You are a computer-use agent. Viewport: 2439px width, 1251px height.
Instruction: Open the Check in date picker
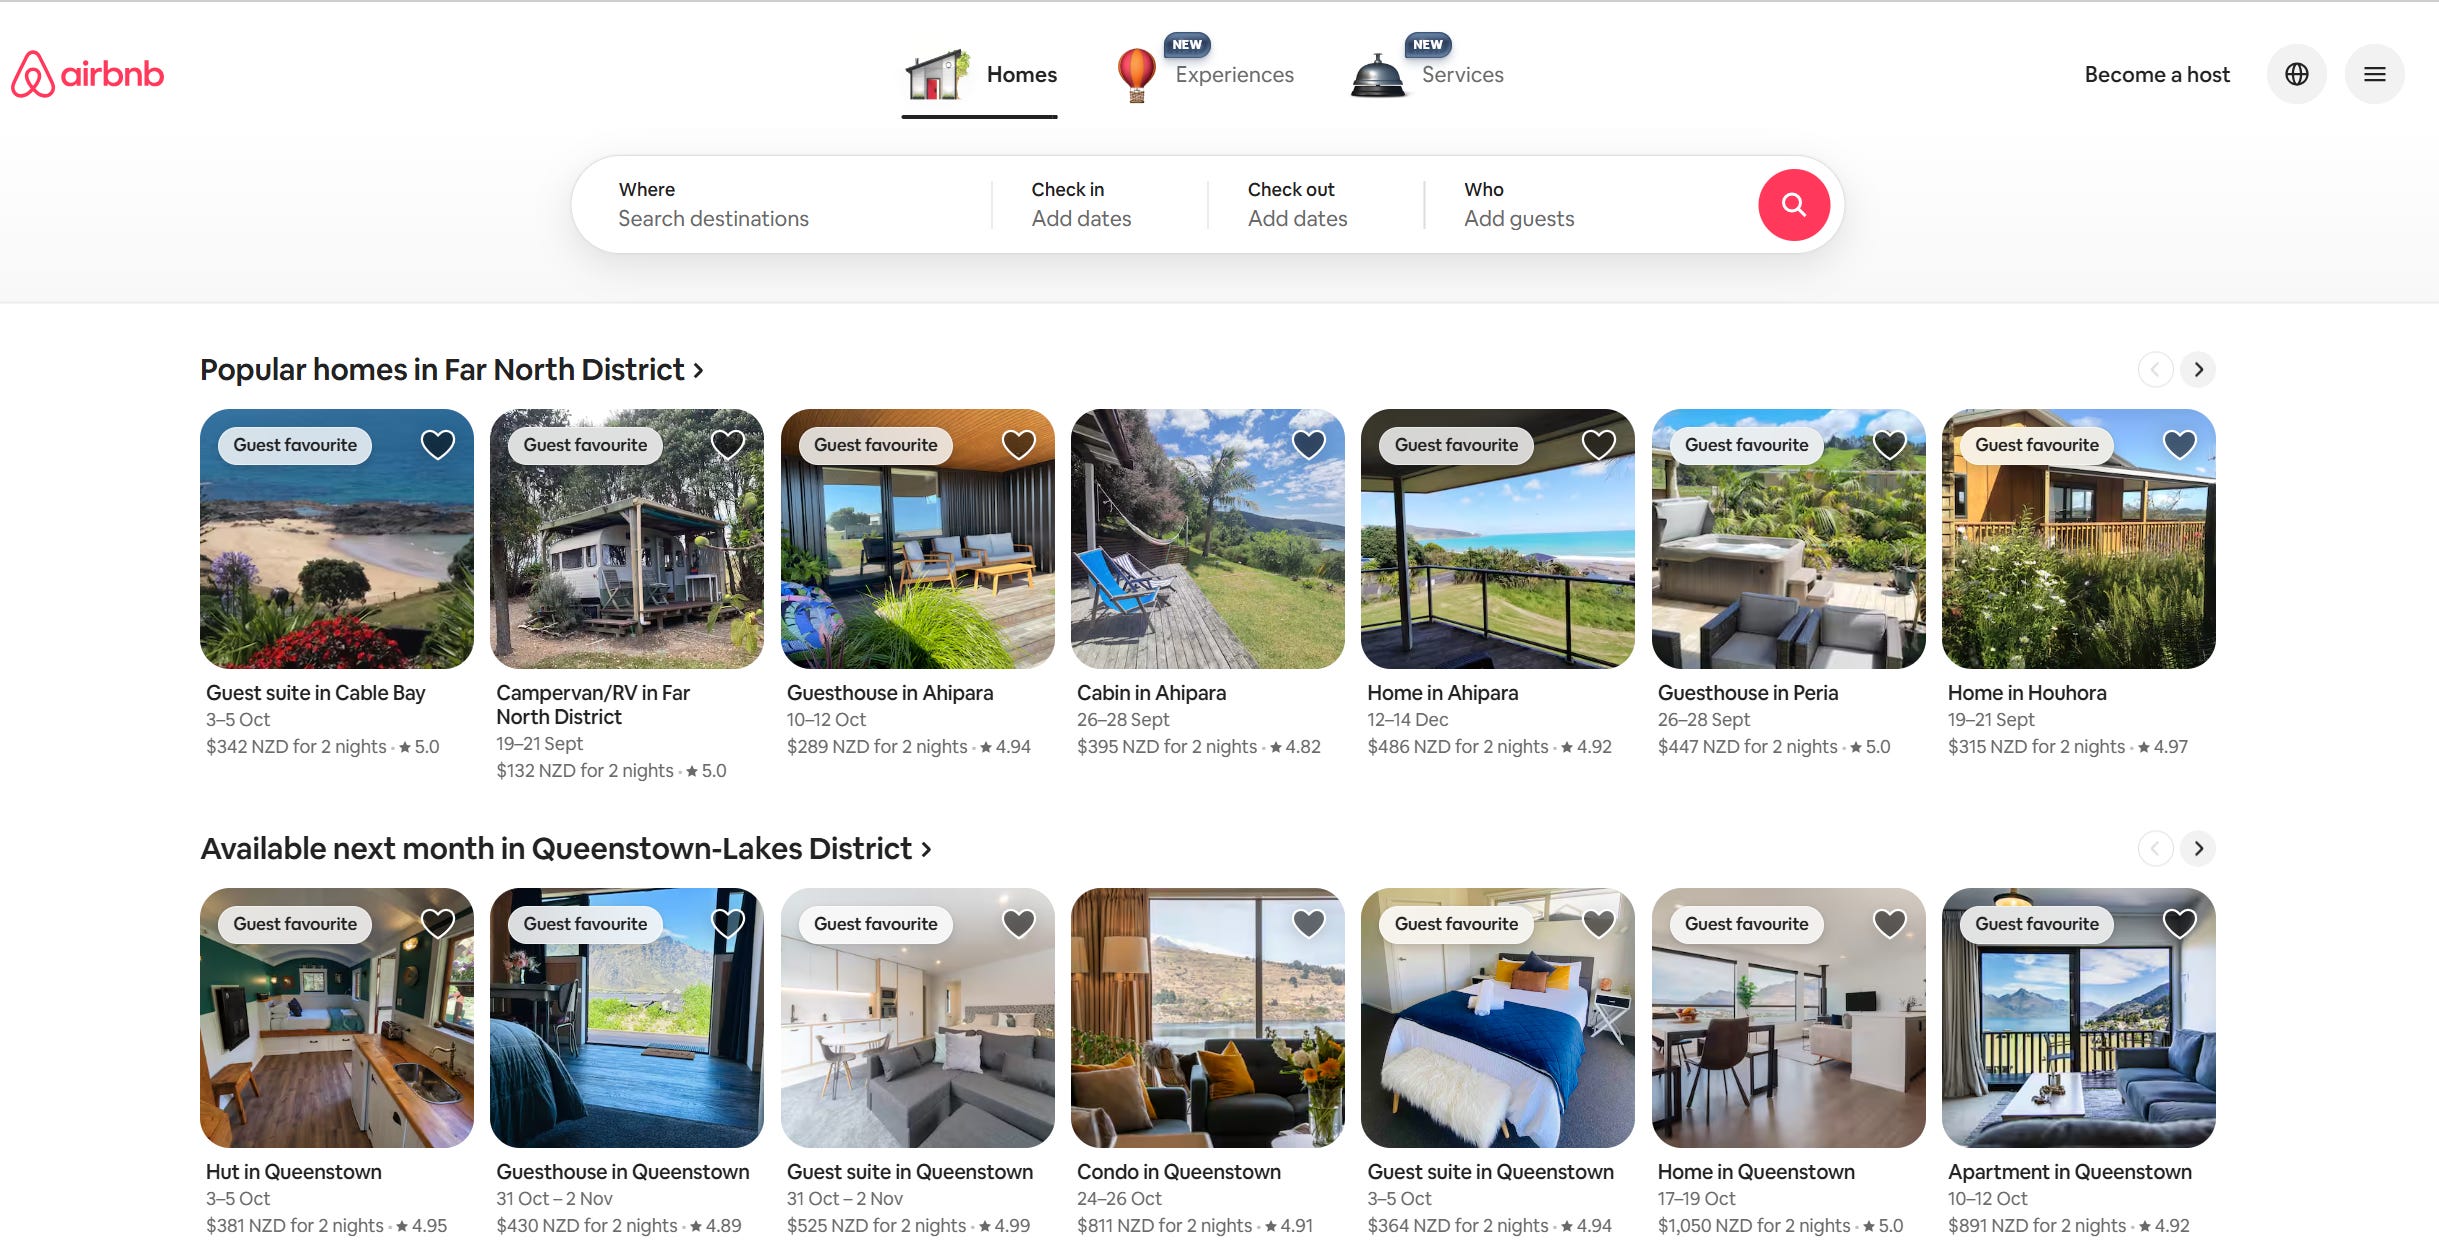1081,204
